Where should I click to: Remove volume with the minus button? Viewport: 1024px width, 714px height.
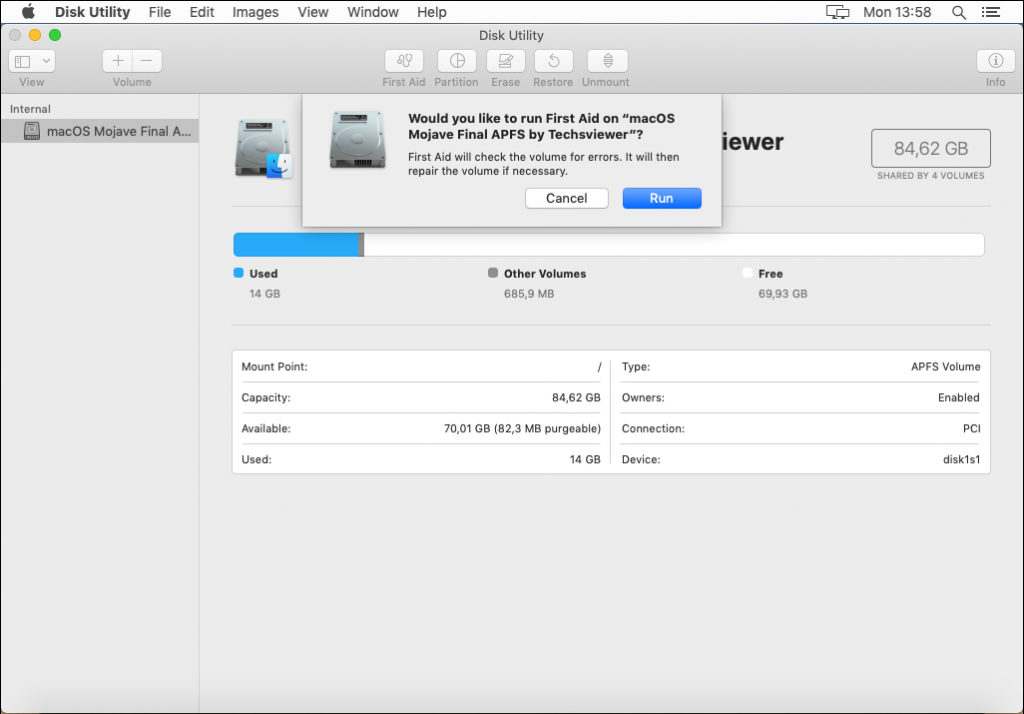[147, 61]
